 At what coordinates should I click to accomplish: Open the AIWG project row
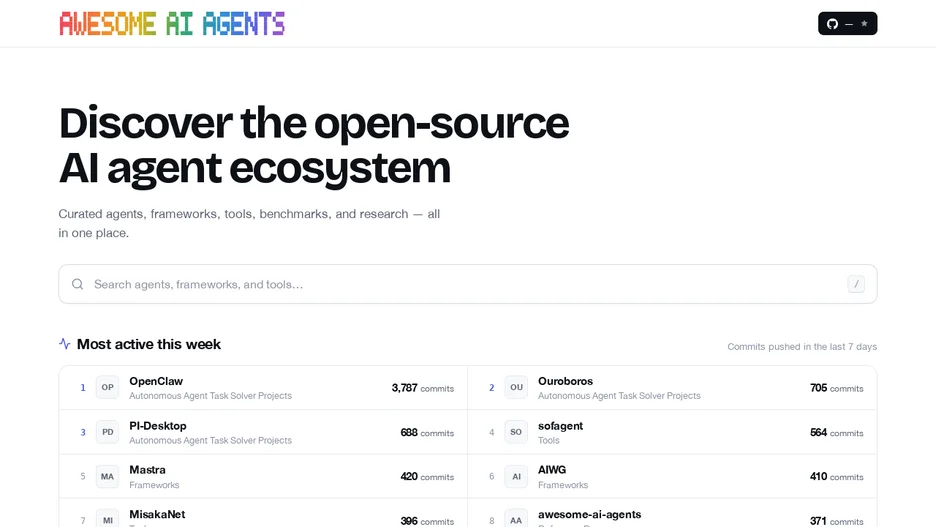point(672,476)
